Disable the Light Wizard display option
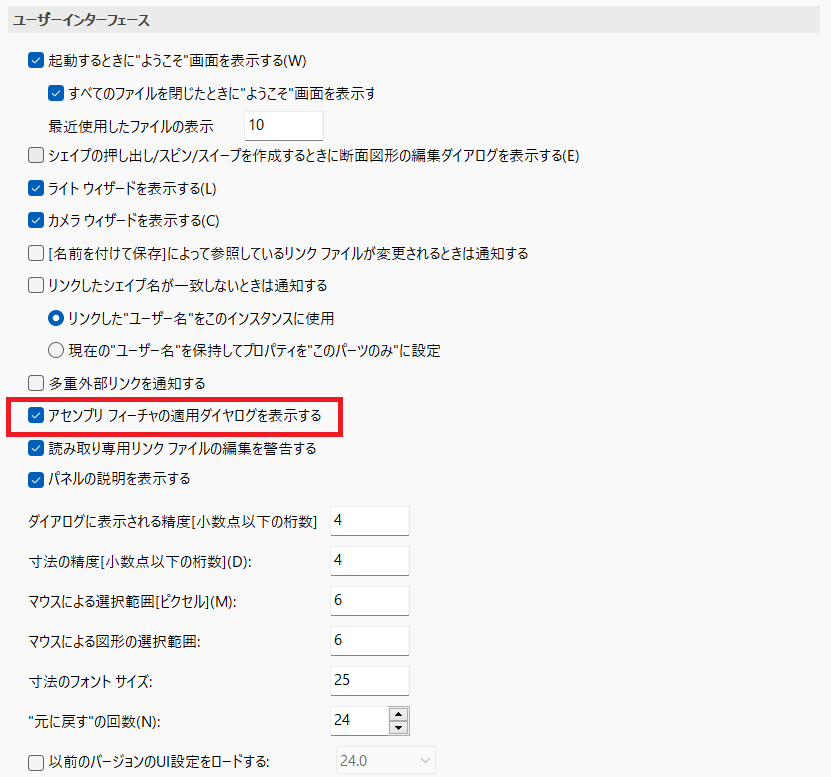This screenshot has height=777, width=831. pyautogui.click(x=35, y=187)
